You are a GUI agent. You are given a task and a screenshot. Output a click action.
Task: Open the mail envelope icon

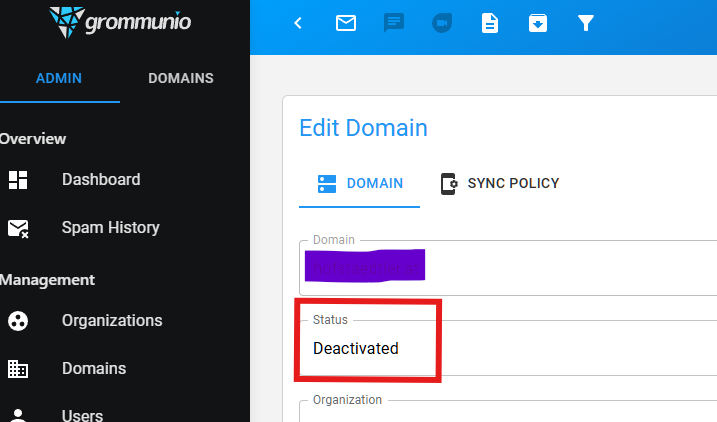click(x=346, y=23)
